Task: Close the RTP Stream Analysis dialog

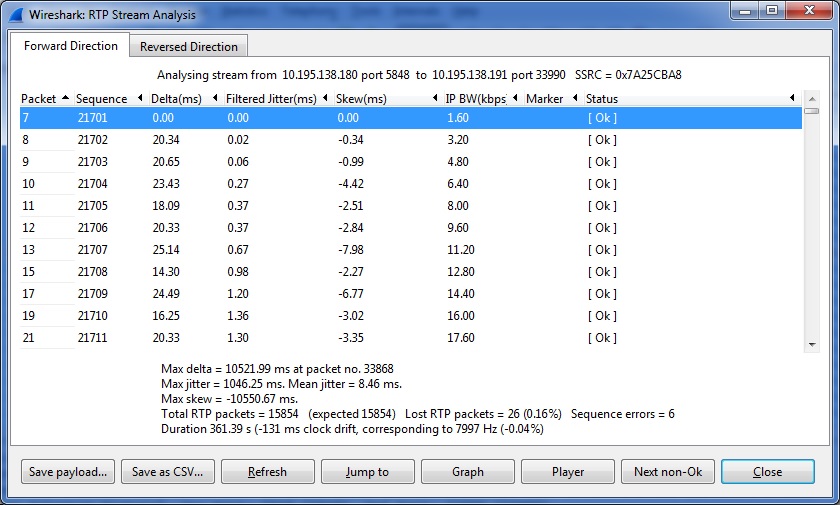Action: pos(767,472)
